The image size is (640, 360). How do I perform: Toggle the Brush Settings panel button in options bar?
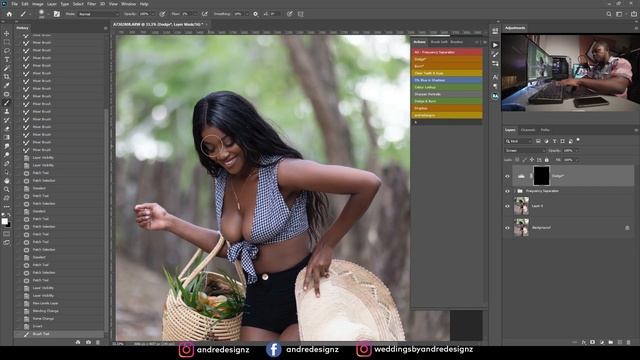(x=57, y=14)
